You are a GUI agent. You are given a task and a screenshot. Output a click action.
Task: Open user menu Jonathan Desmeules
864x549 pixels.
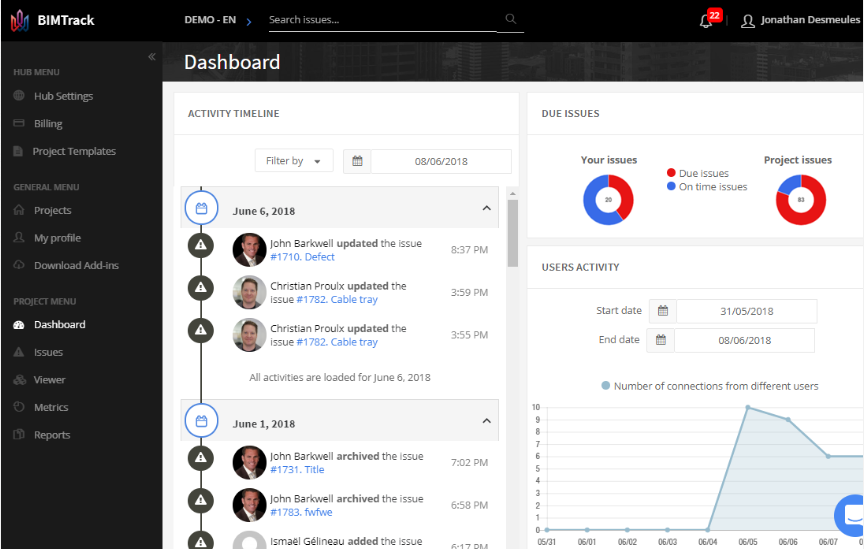point(799,20)
